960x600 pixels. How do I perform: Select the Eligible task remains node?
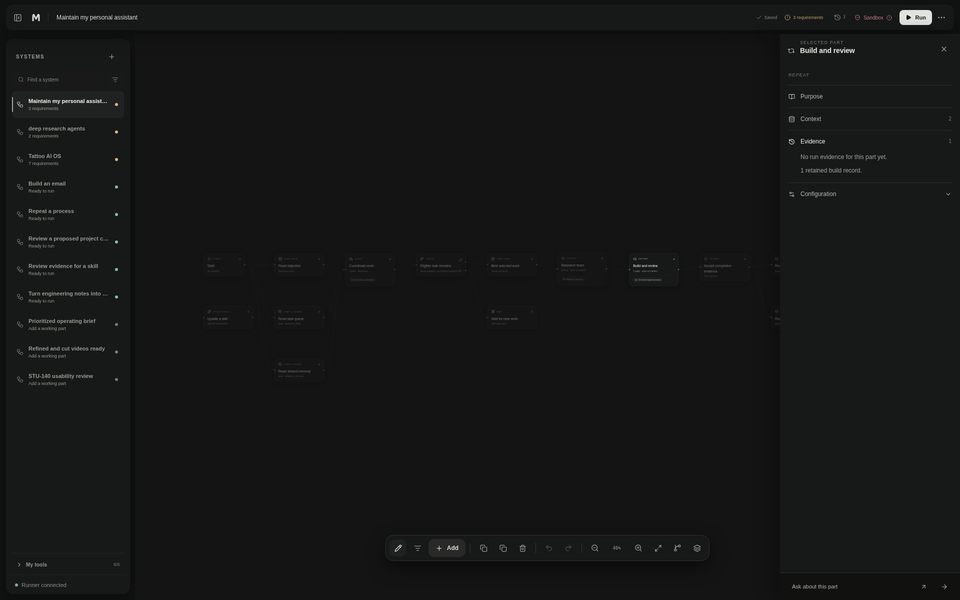pyautogui.click(x=441, y=266)
